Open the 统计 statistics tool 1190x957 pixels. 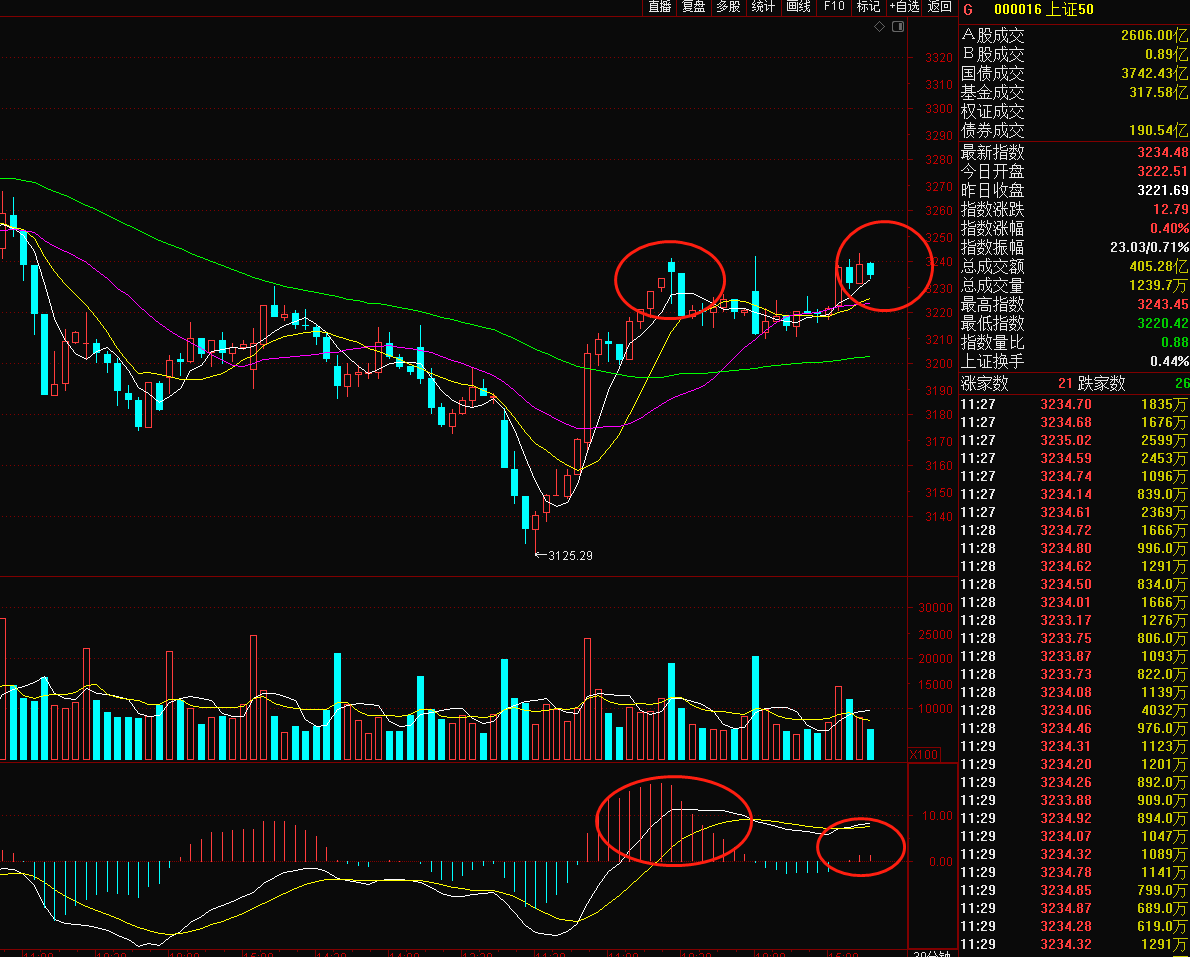click(763, 7)
